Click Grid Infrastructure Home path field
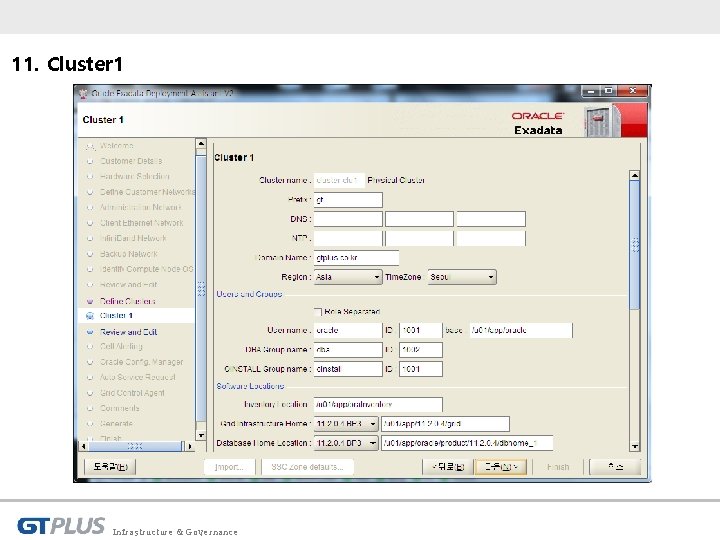 coord(445,424)
